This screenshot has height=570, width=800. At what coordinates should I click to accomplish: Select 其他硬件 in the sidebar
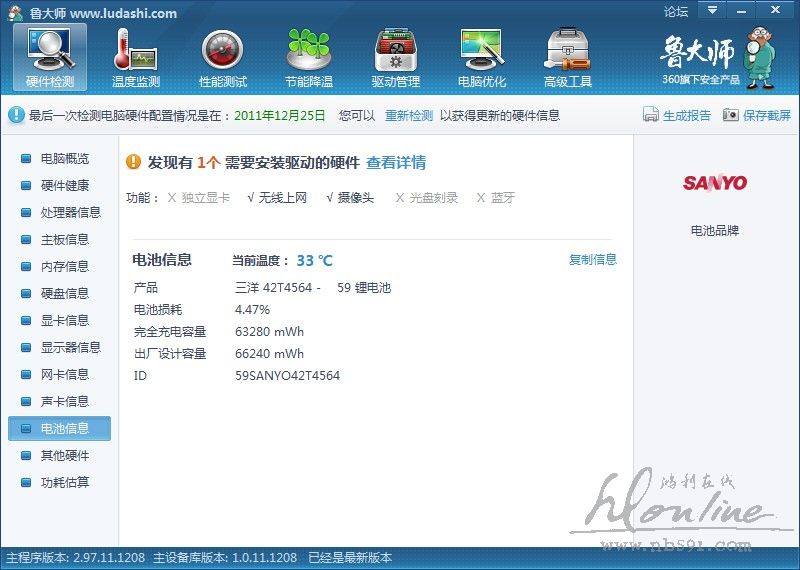(65, 456)
